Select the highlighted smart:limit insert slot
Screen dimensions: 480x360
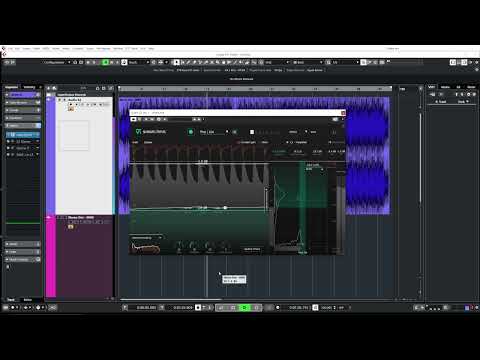click(23, 135)
